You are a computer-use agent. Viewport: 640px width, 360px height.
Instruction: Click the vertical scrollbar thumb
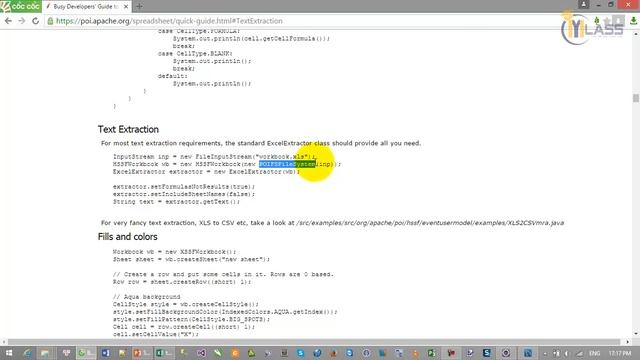636,98
